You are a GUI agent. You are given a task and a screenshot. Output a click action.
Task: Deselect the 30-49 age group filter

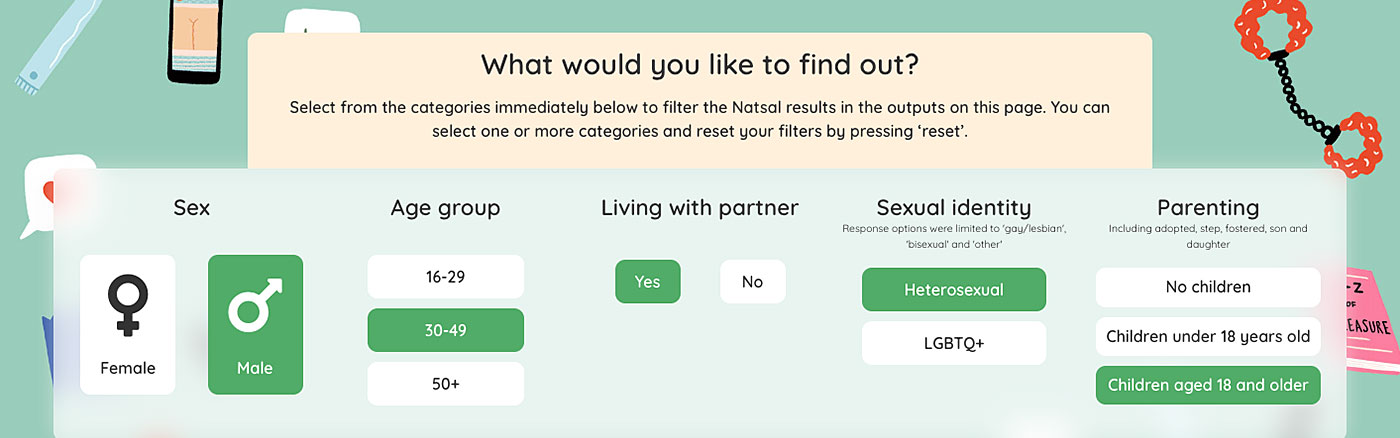point(445,330)
